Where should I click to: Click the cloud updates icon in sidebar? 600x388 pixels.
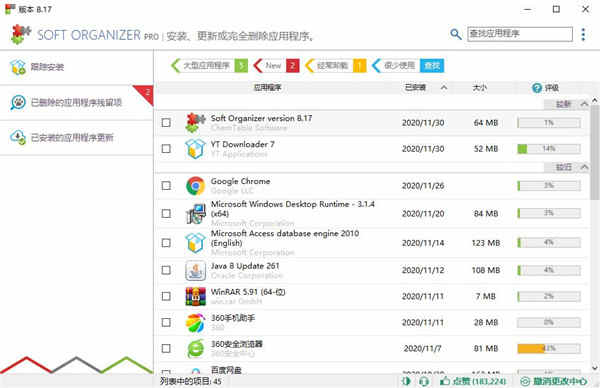tap(18, 137)
